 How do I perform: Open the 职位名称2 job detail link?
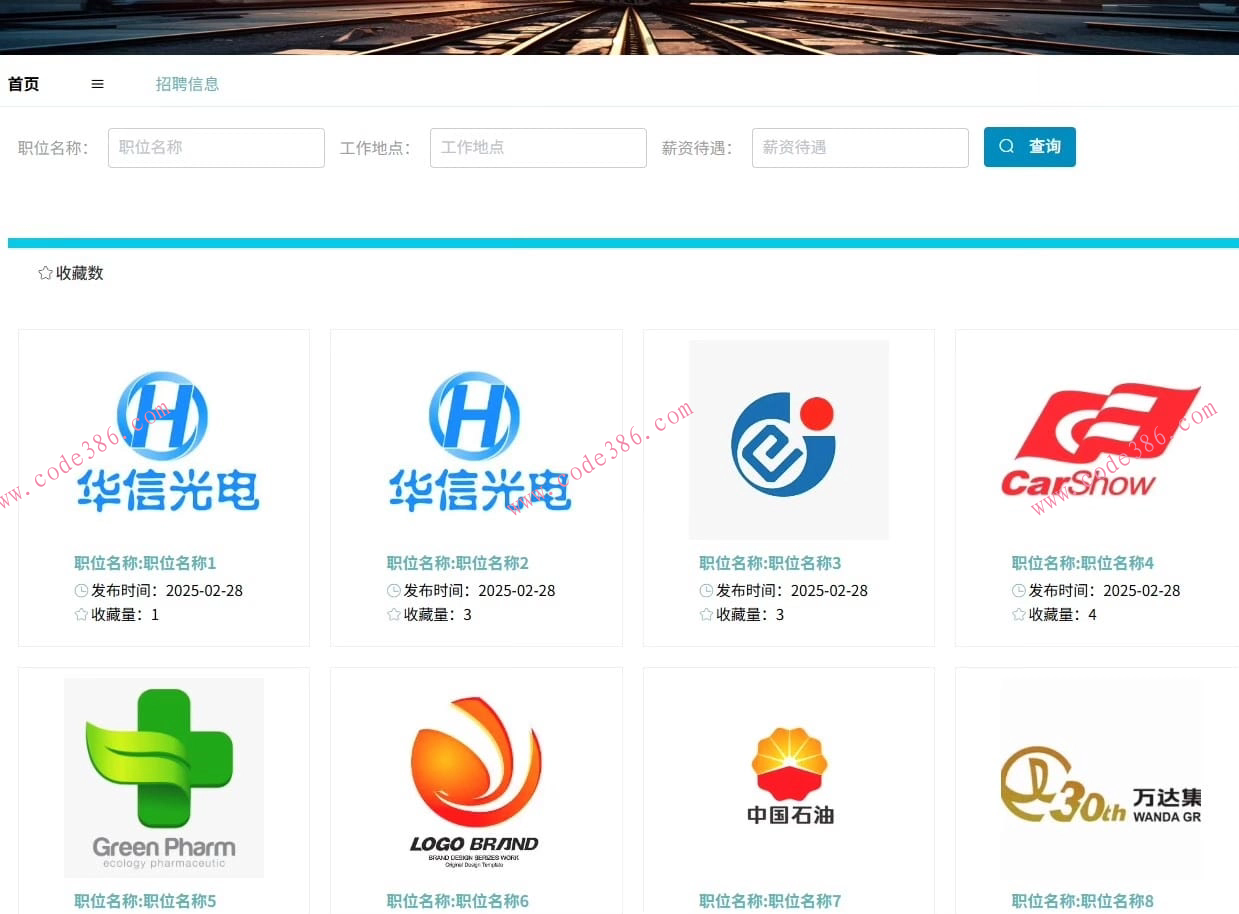[x=457, y=562]
